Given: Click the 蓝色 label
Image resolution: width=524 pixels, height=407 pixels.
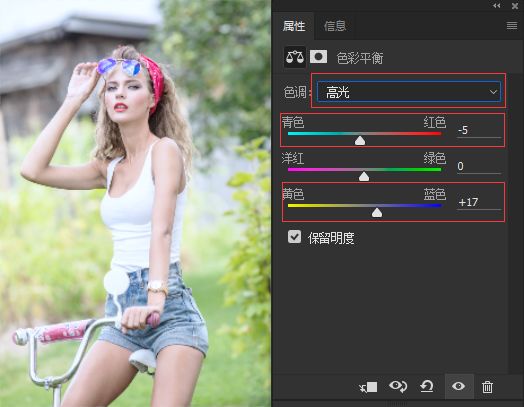Looking at the screenshot, I should (x=435, y=194).
